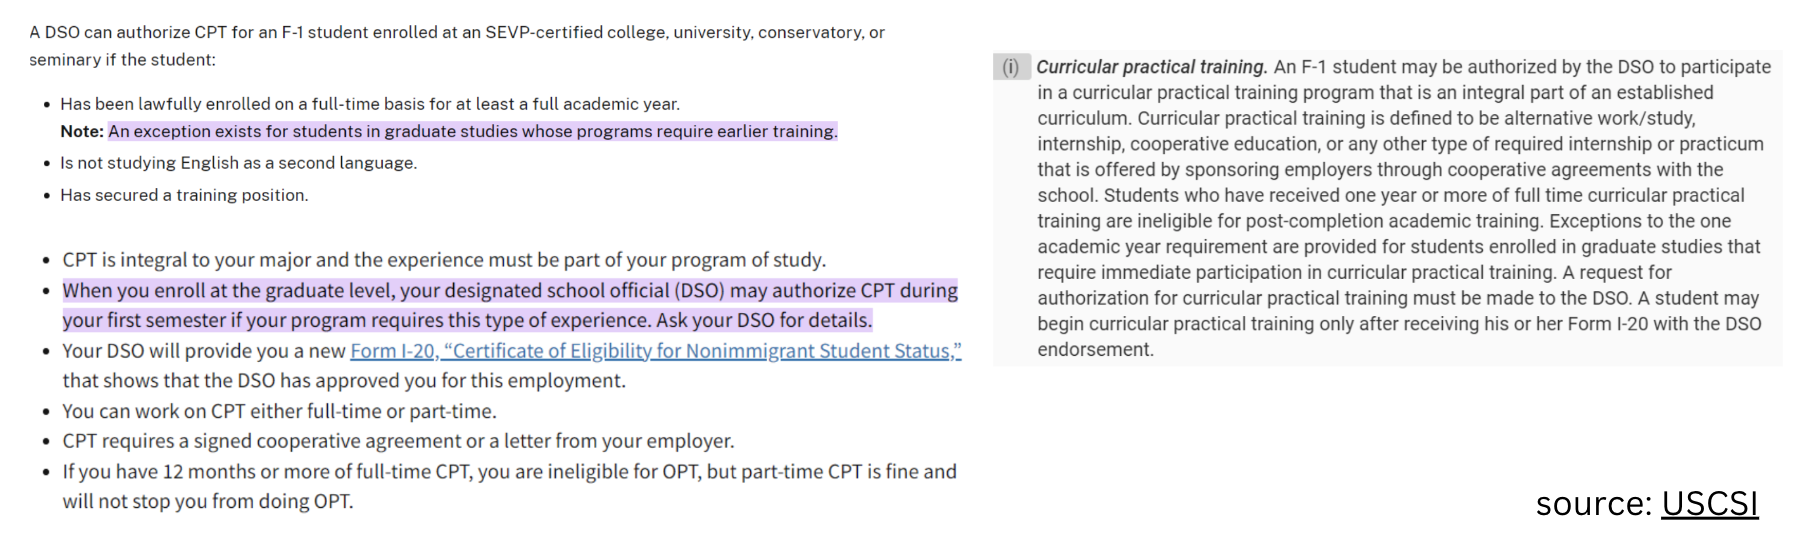Click "If you have 12 months or more" line
This screenshot has width=1812, height=542.
click(x=509, y=471)
